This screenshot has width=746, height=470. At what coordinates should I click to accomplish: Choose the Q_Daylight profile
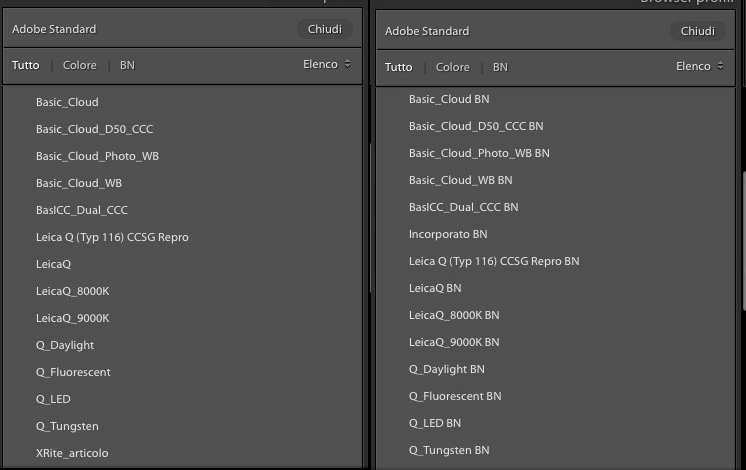[65, 345]
